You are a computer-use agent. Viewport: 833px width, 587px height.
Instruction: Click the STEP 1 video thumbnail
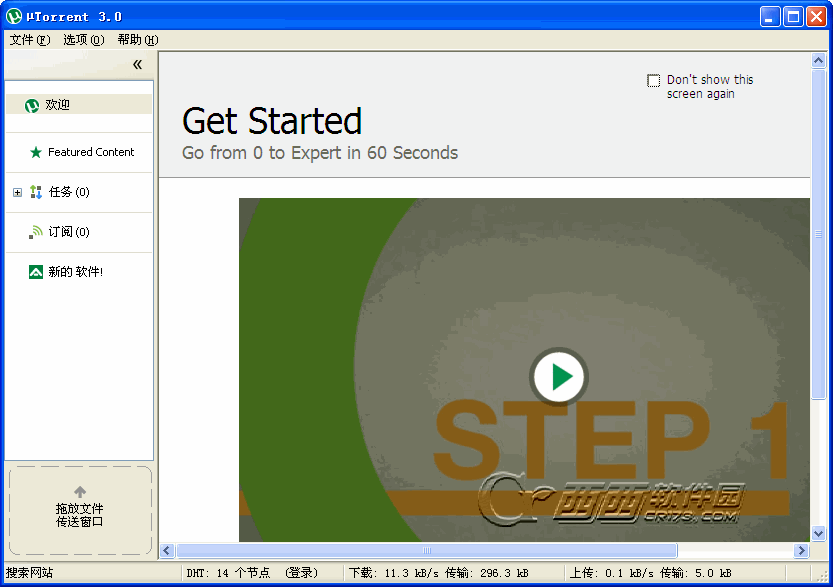tap(524, 370)
